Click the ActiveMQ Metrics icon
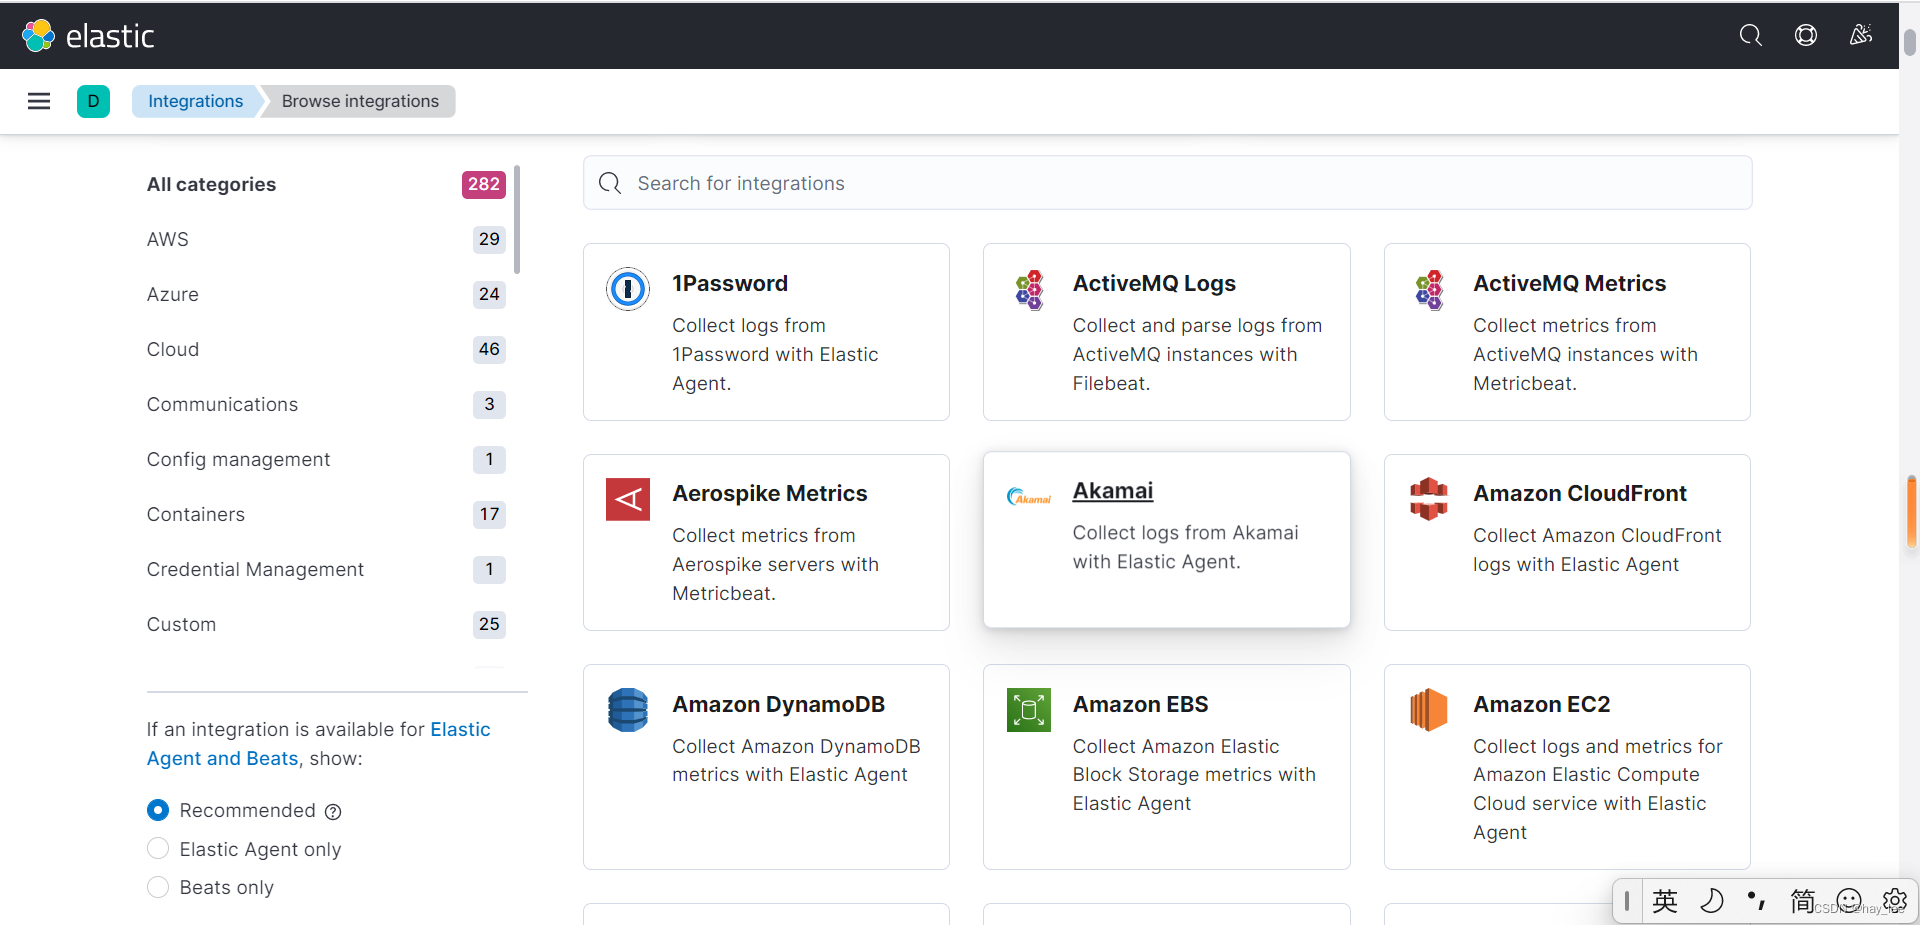This screenshot has height=925, width=1920. point(1429,290)
